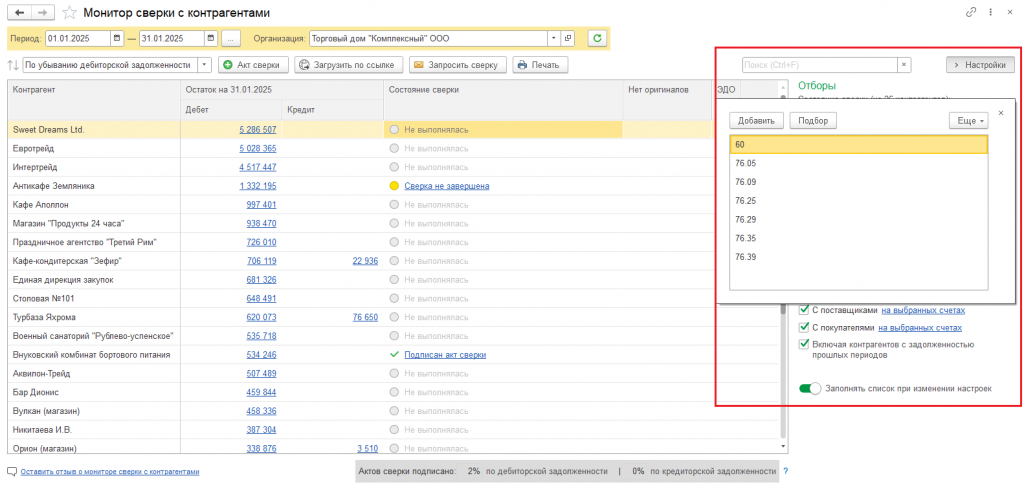The height and width of the screenshot is (489, 1024).
Task: Click status circle for Sweet Dreams Ltd.
Action: click(x=394, y=130)
